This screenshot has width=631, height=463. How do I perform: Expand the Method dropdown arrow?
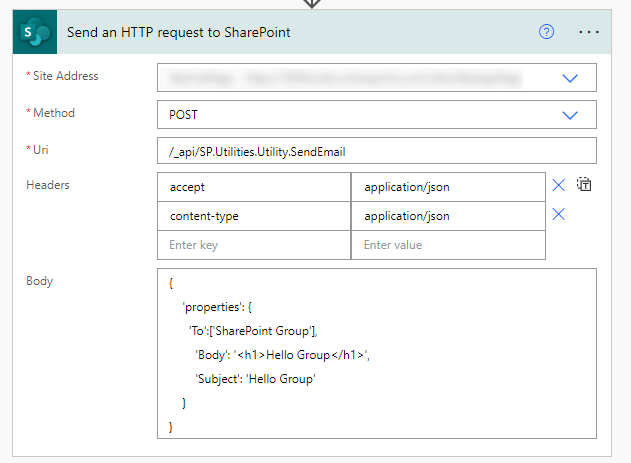[570, 115]
